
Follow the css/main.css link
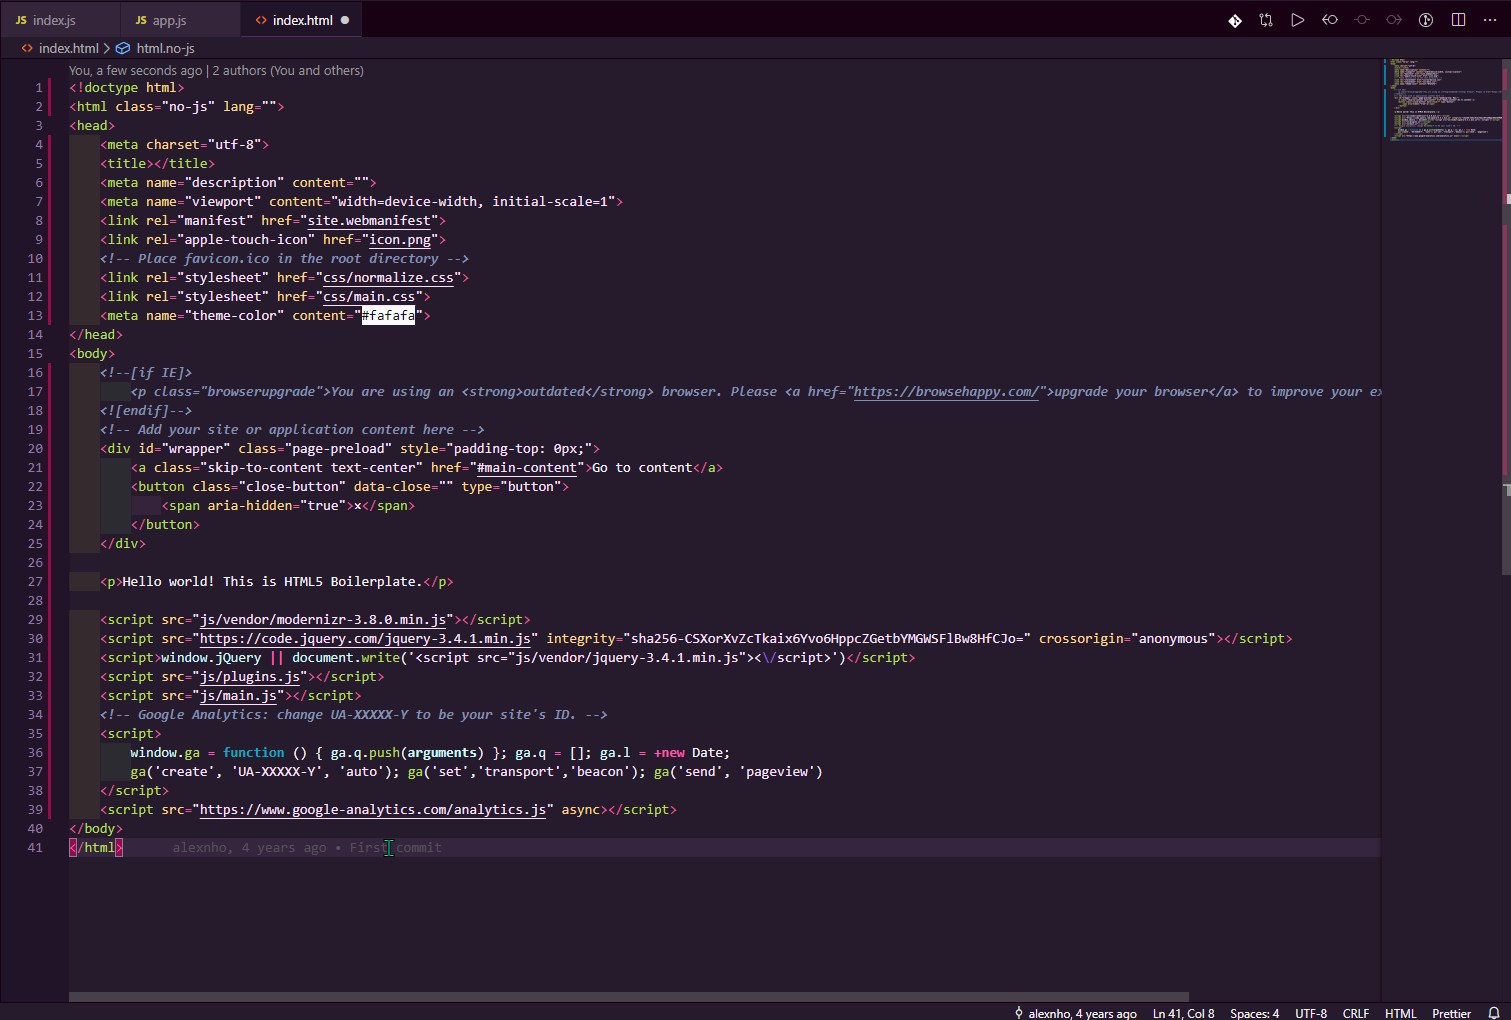click(x=369, y=296)
